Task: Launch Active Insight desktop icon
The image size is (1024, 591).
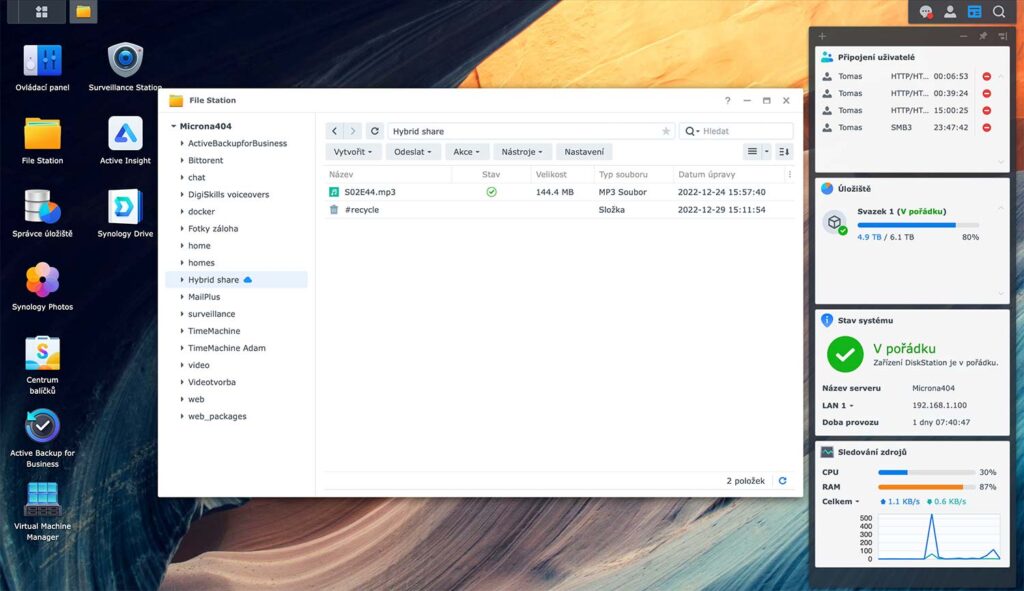Action: [125, 140]
